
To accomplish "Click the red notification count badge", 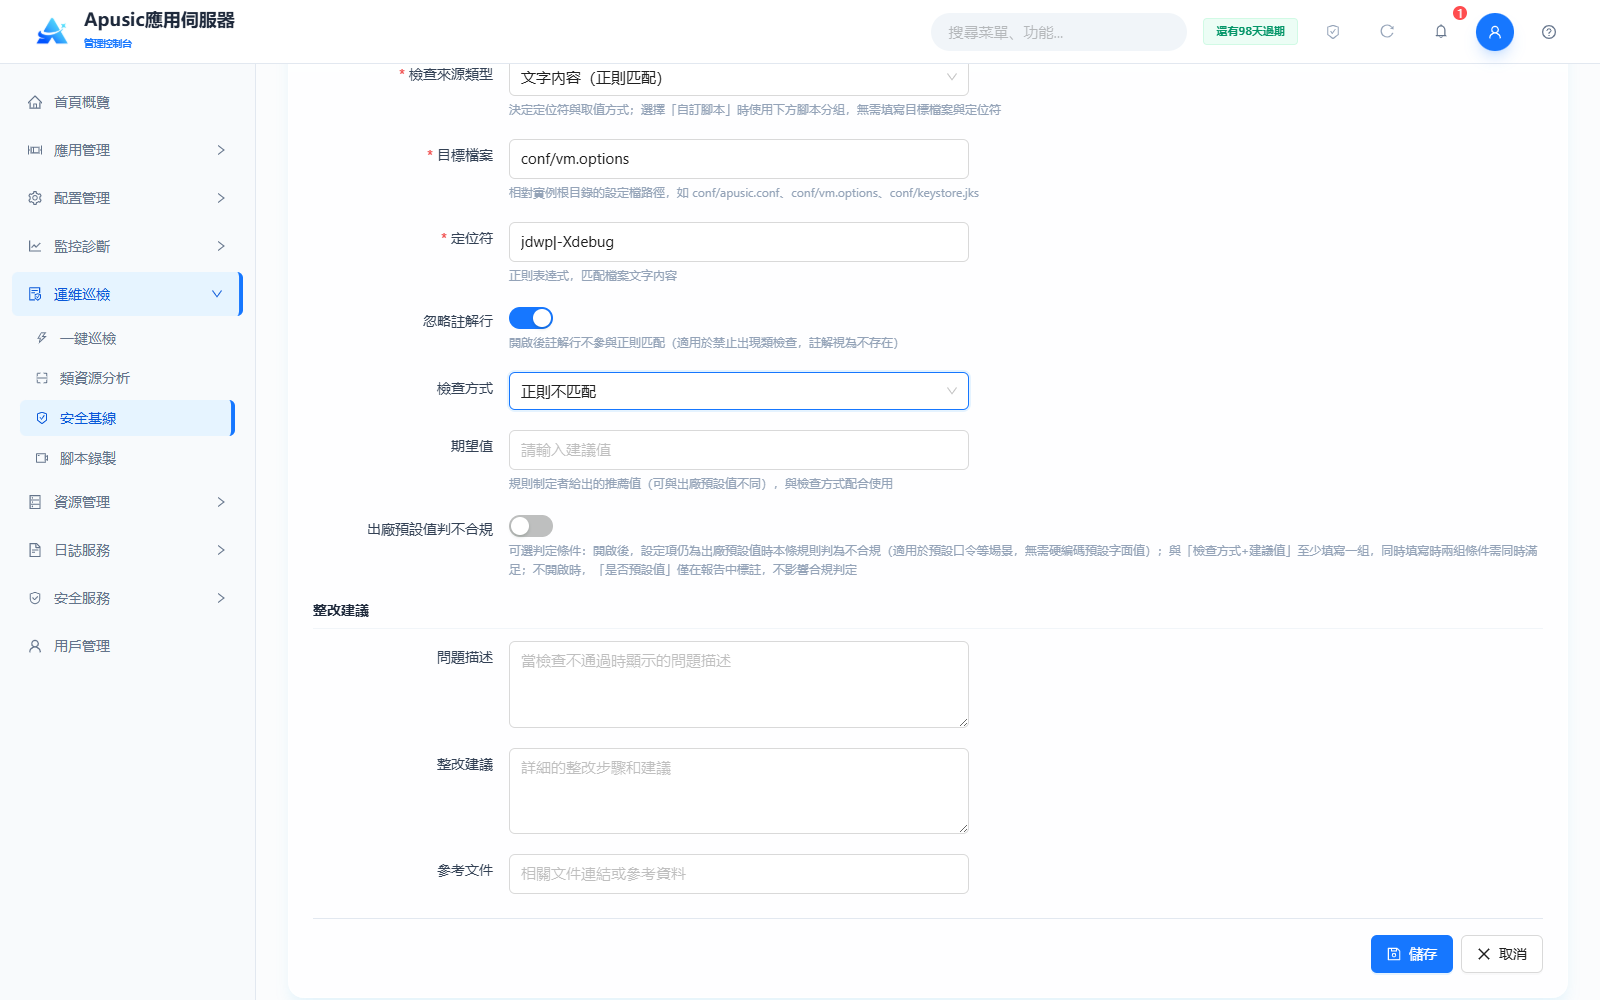I will [1460, 13].
